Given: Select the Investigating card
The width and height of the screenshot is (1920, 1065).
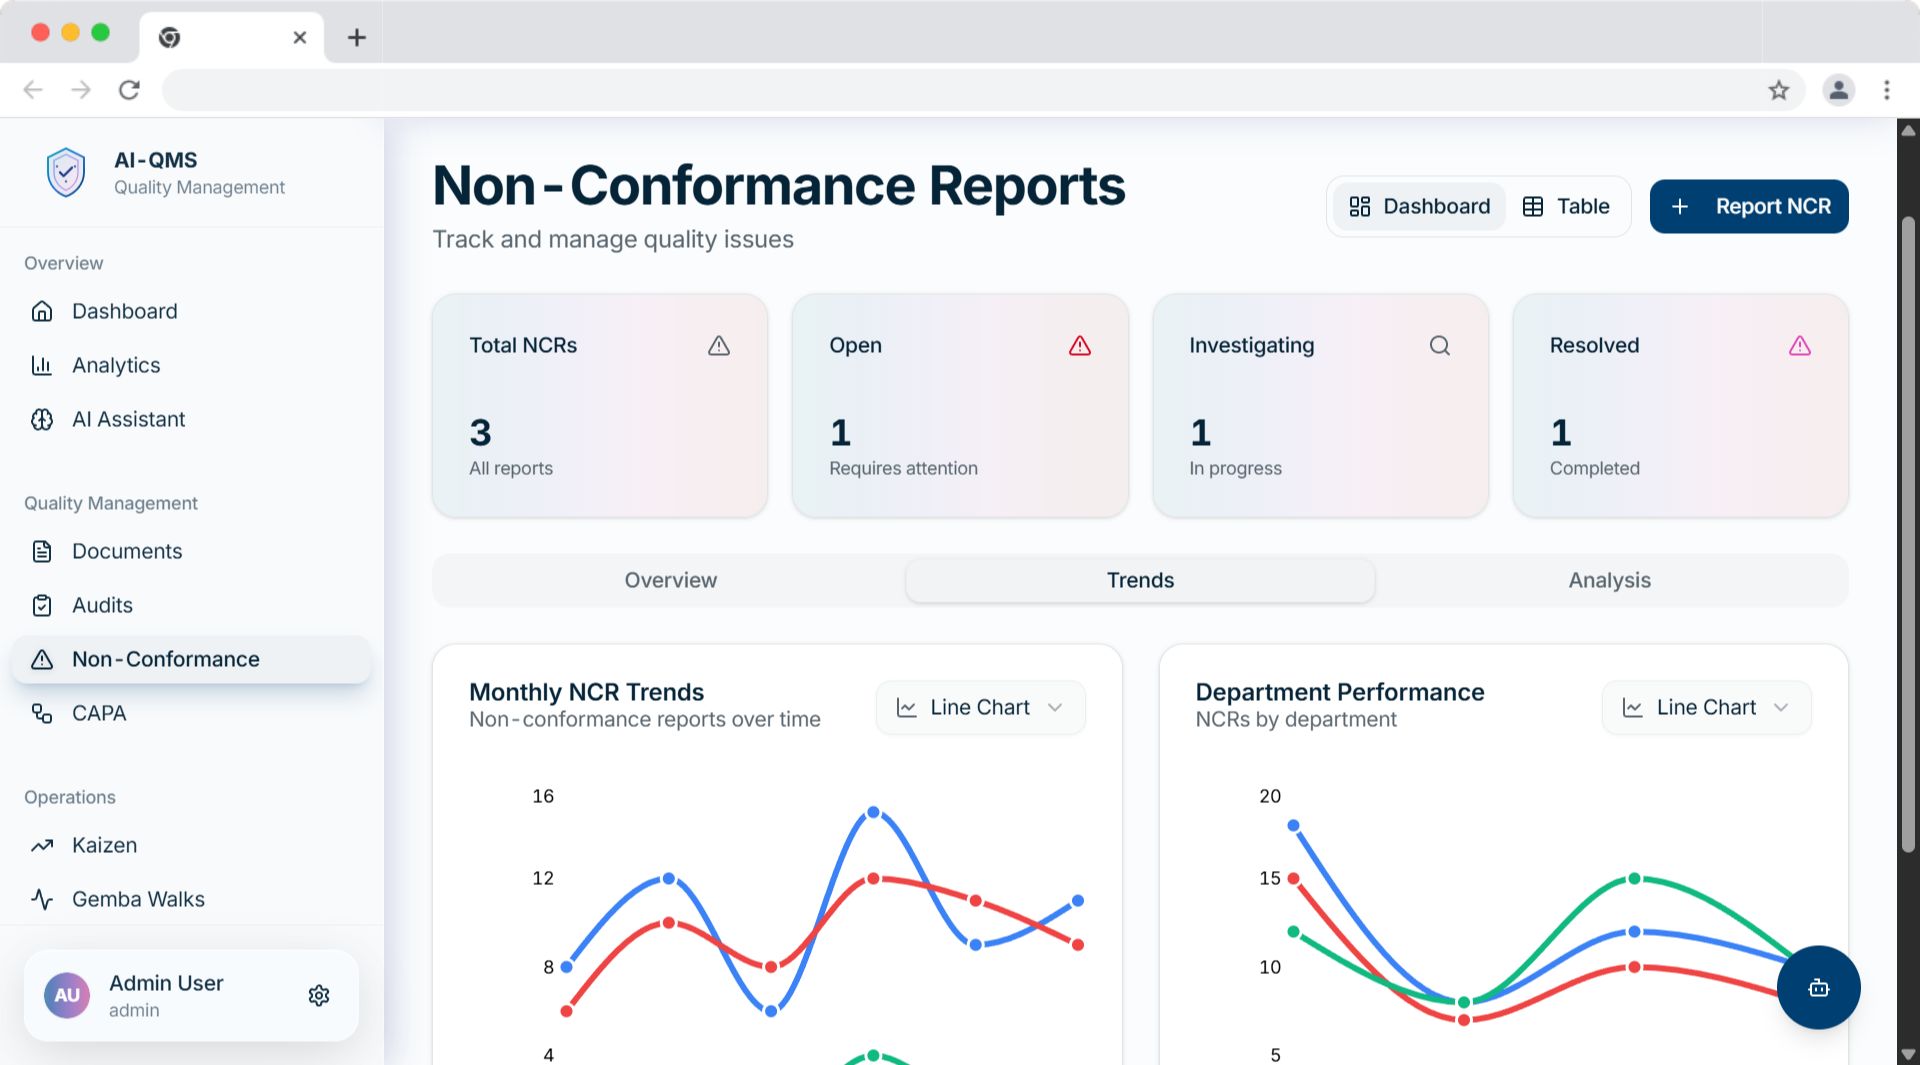Looking at the screenshot, I should click(x=1320, y=405).
